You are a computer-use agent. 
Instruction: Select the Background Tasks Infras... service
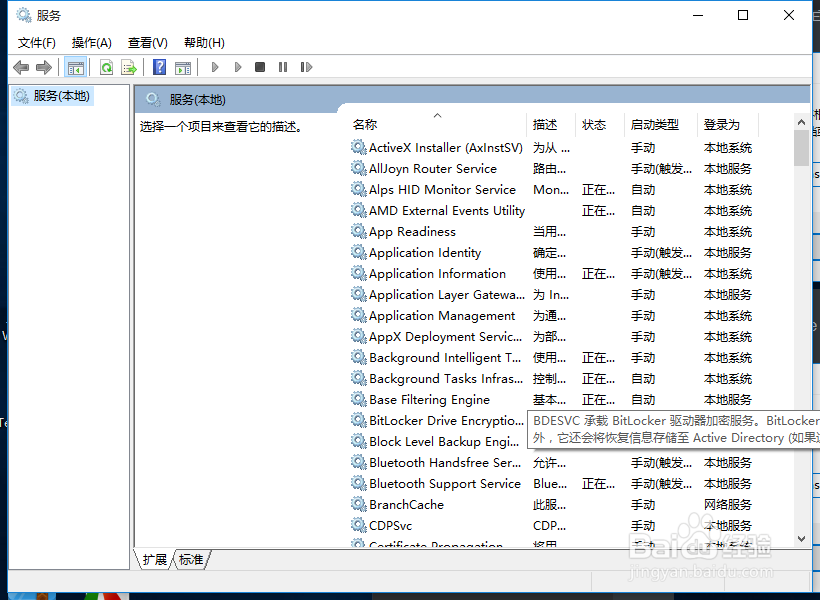446,379
